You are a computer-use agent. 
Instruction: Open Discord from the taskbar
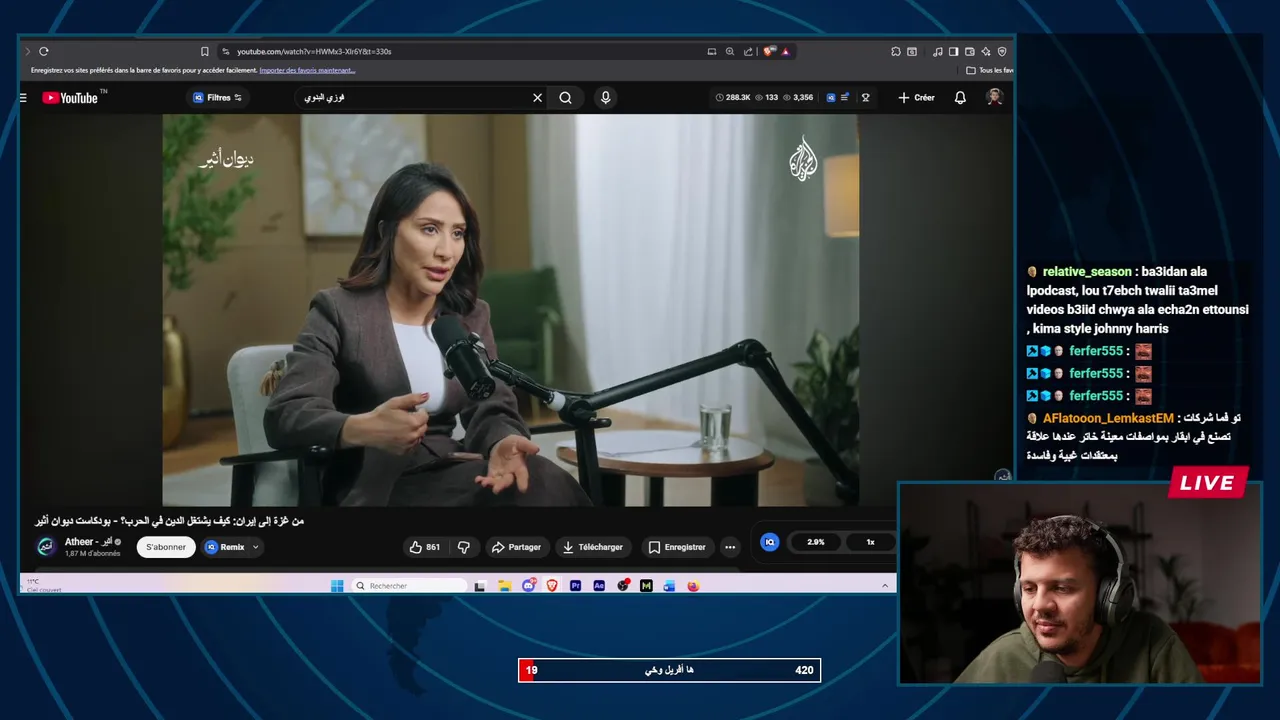click(528, 586)
